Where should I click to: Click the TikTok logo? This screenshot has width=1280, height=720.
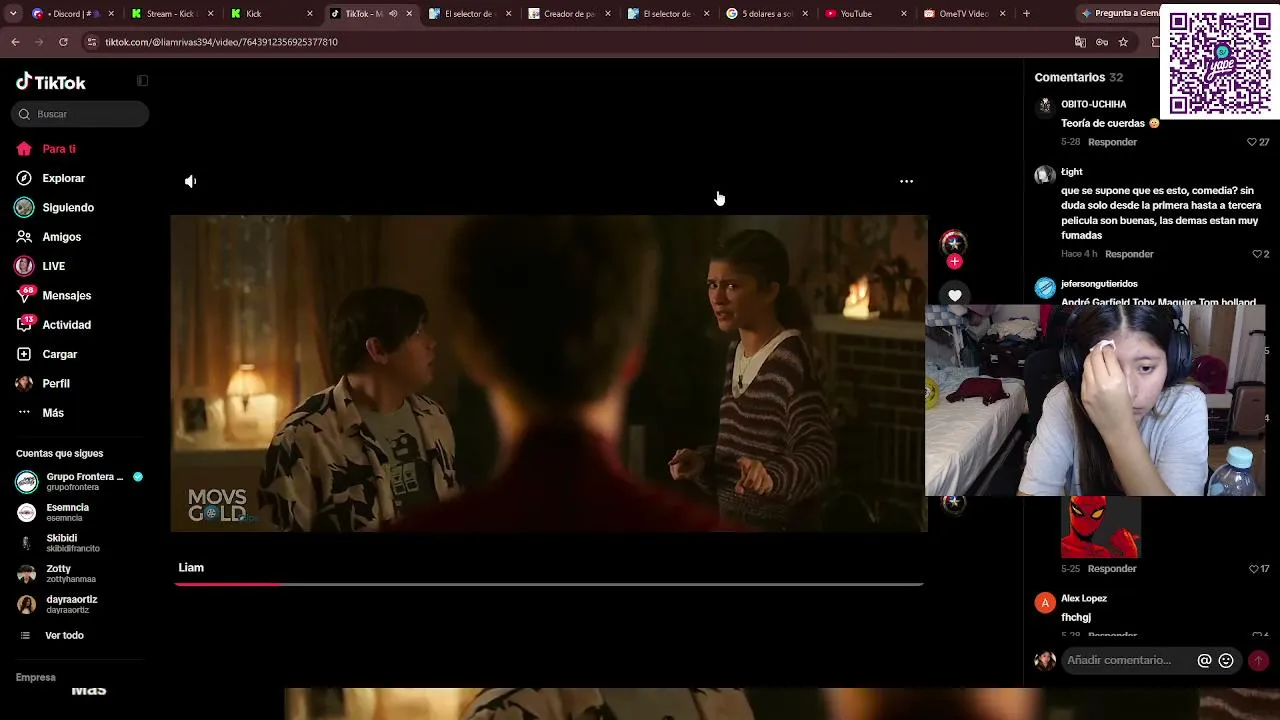(51, 82)
